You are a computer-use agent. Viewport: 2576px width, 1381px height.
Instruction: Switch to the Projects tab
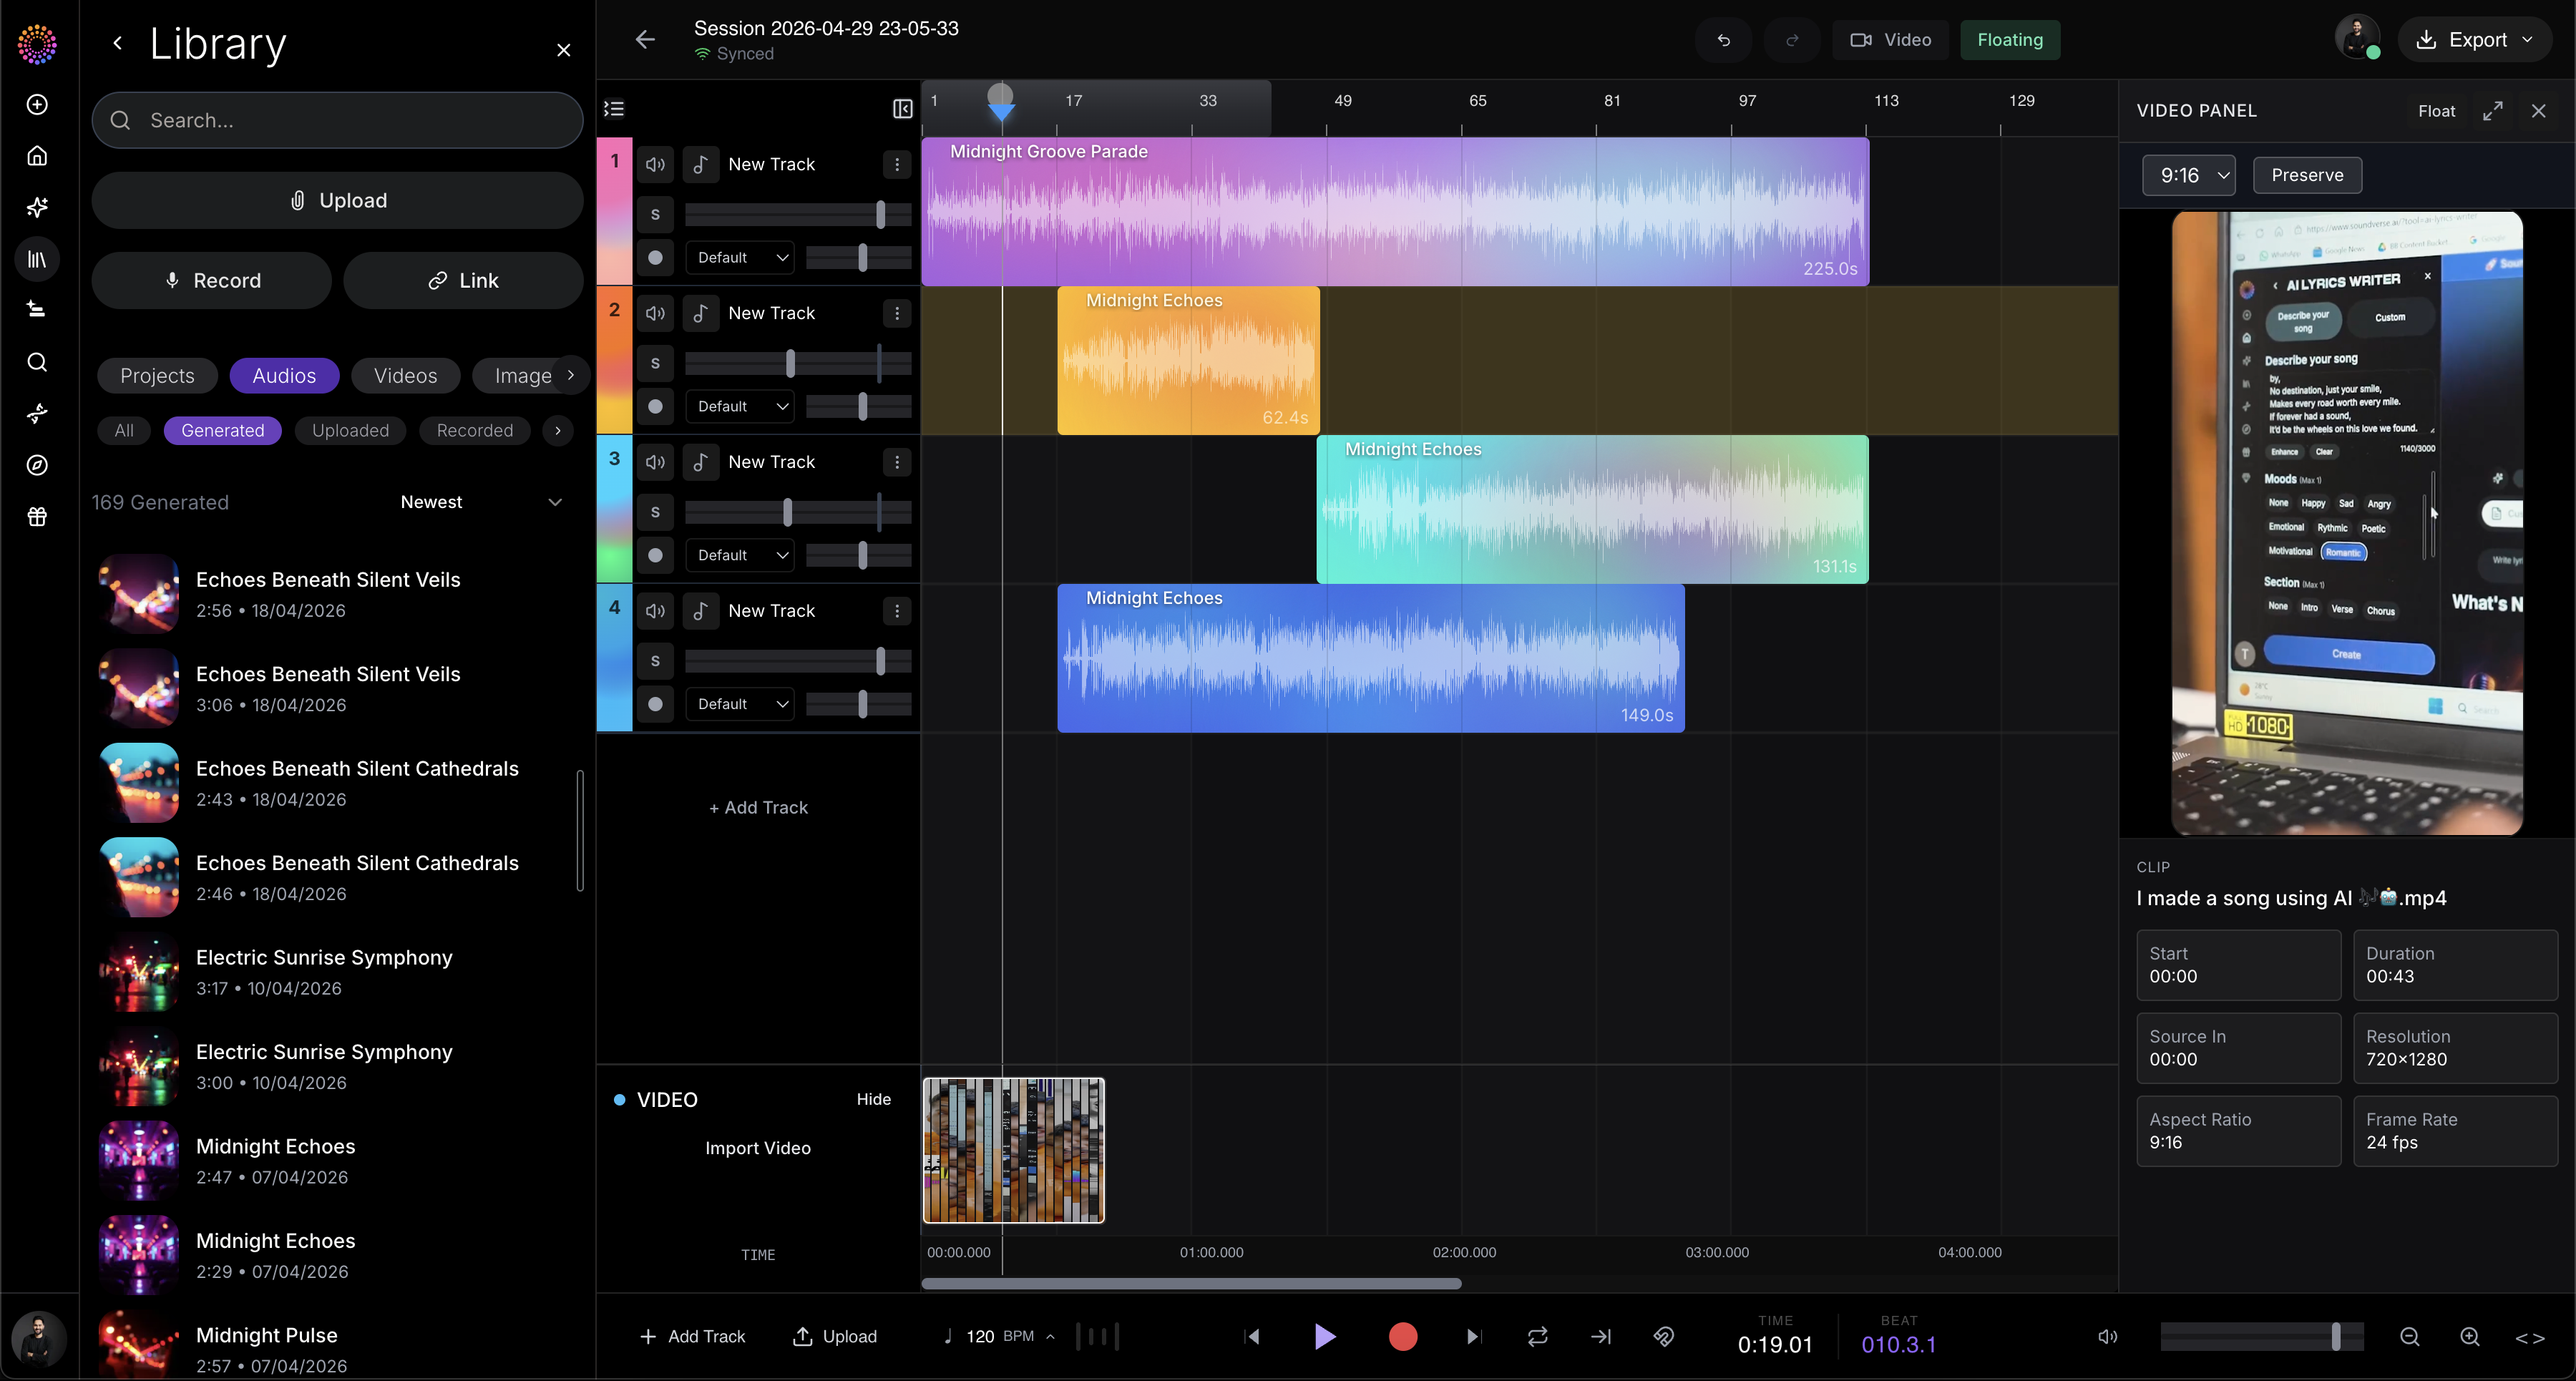pyautogui.click(x=157, y=375)
